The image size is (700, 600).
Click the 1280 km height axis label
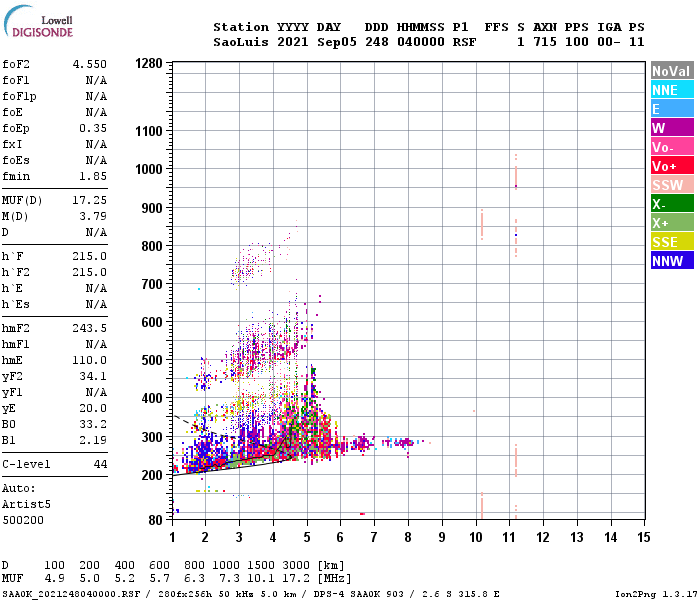pos(149,63)
